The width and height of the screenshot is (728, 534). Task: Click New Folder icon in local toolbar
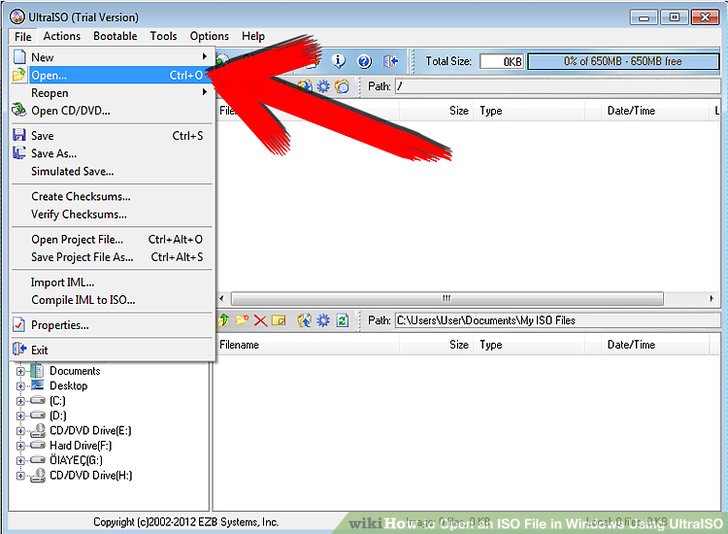(242, 320)
